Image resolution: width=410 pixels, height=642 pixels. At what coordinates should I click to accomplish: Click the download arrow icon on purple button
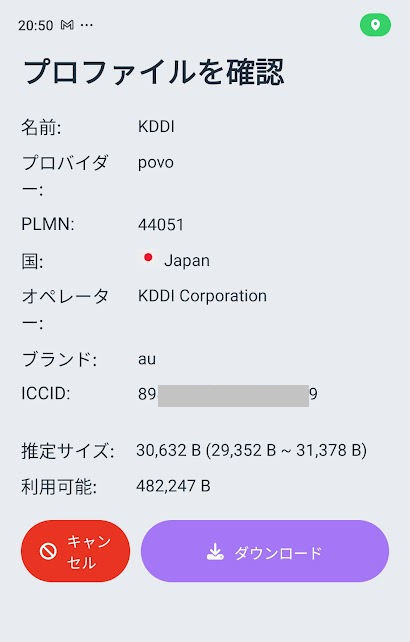215,552
